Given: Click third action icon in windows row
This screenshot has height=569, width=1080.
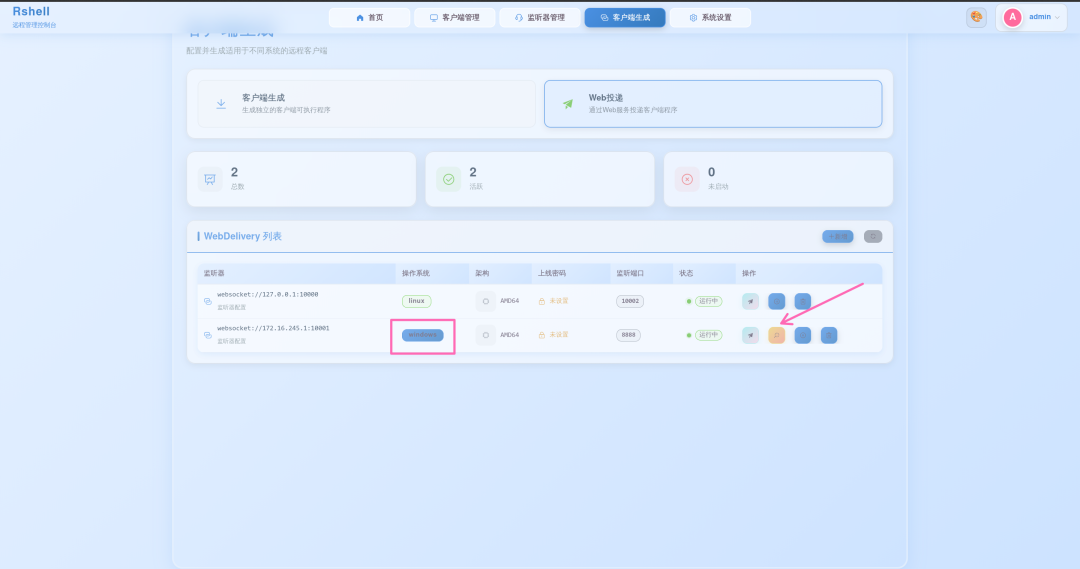Looking at the screenshot, I should [x=802, y=335].
